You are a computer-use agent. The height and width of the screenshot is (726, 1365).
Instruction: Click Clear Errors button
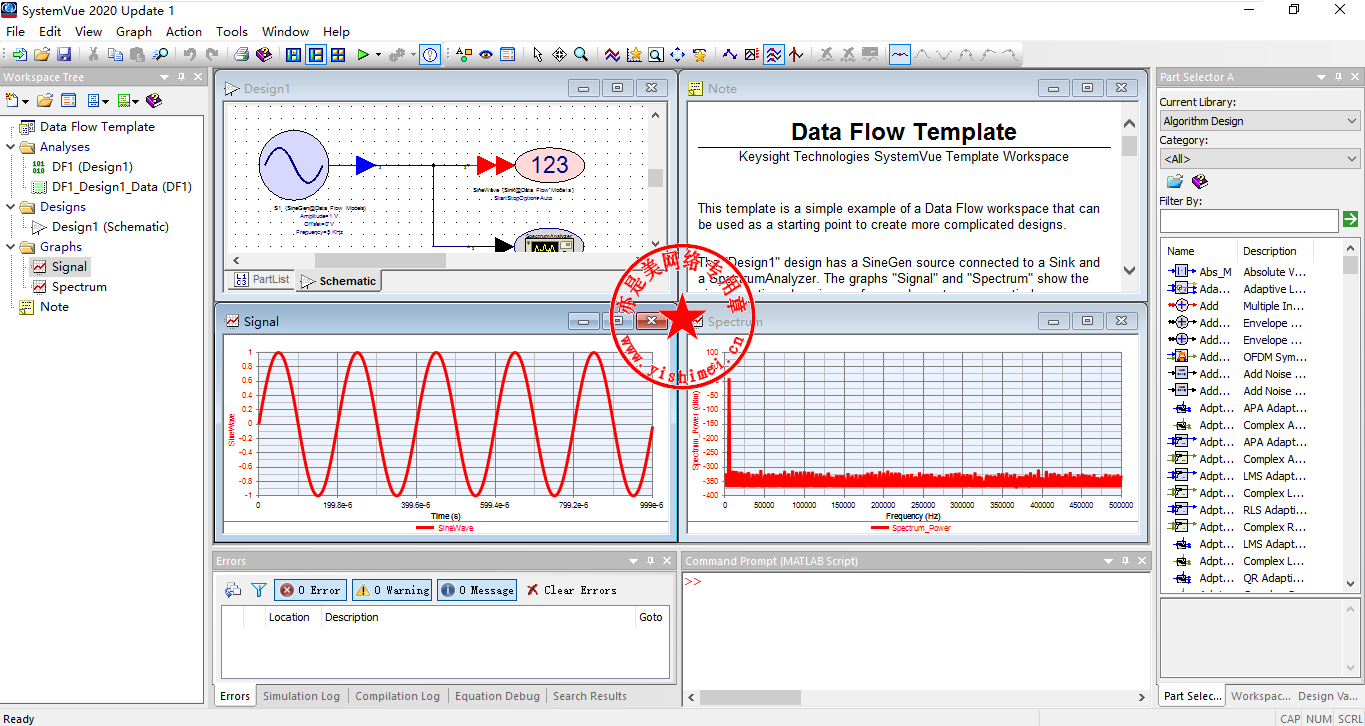(x=572, y=590)
